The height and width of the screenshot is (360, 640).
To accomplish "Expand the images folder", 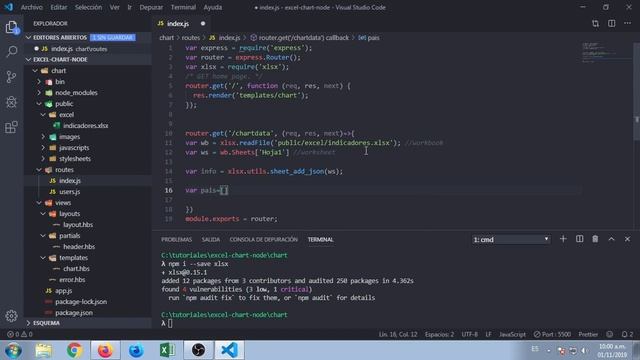I will (43, 137).
